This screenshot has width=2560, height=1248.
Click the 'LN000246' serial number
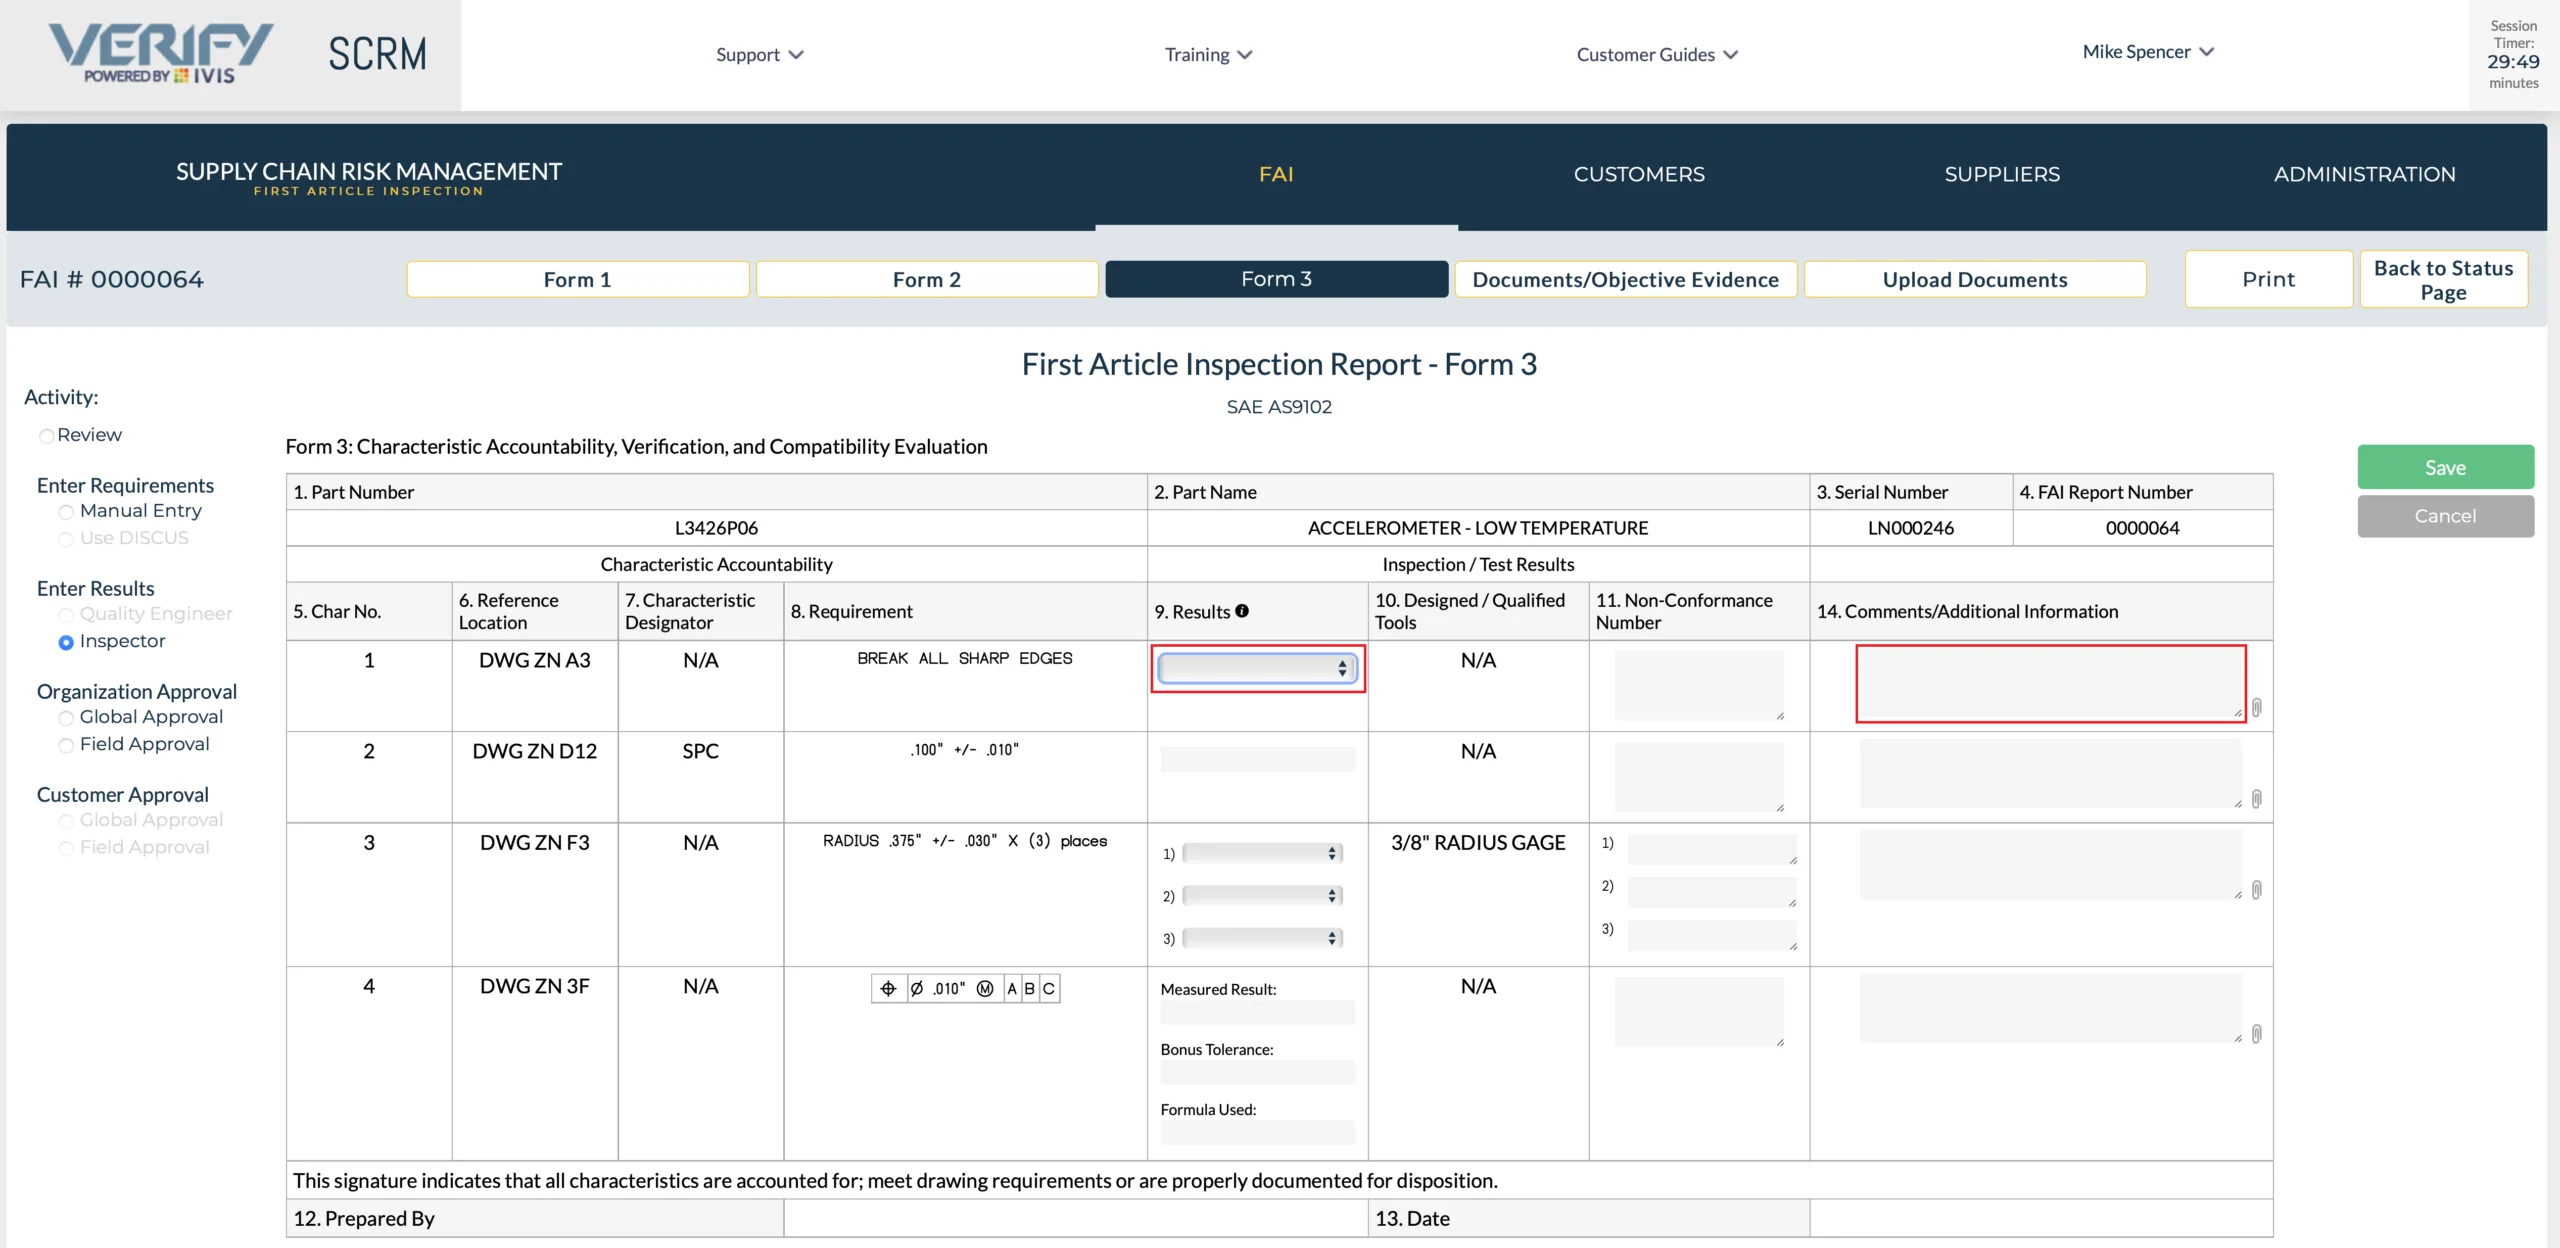1910,528
